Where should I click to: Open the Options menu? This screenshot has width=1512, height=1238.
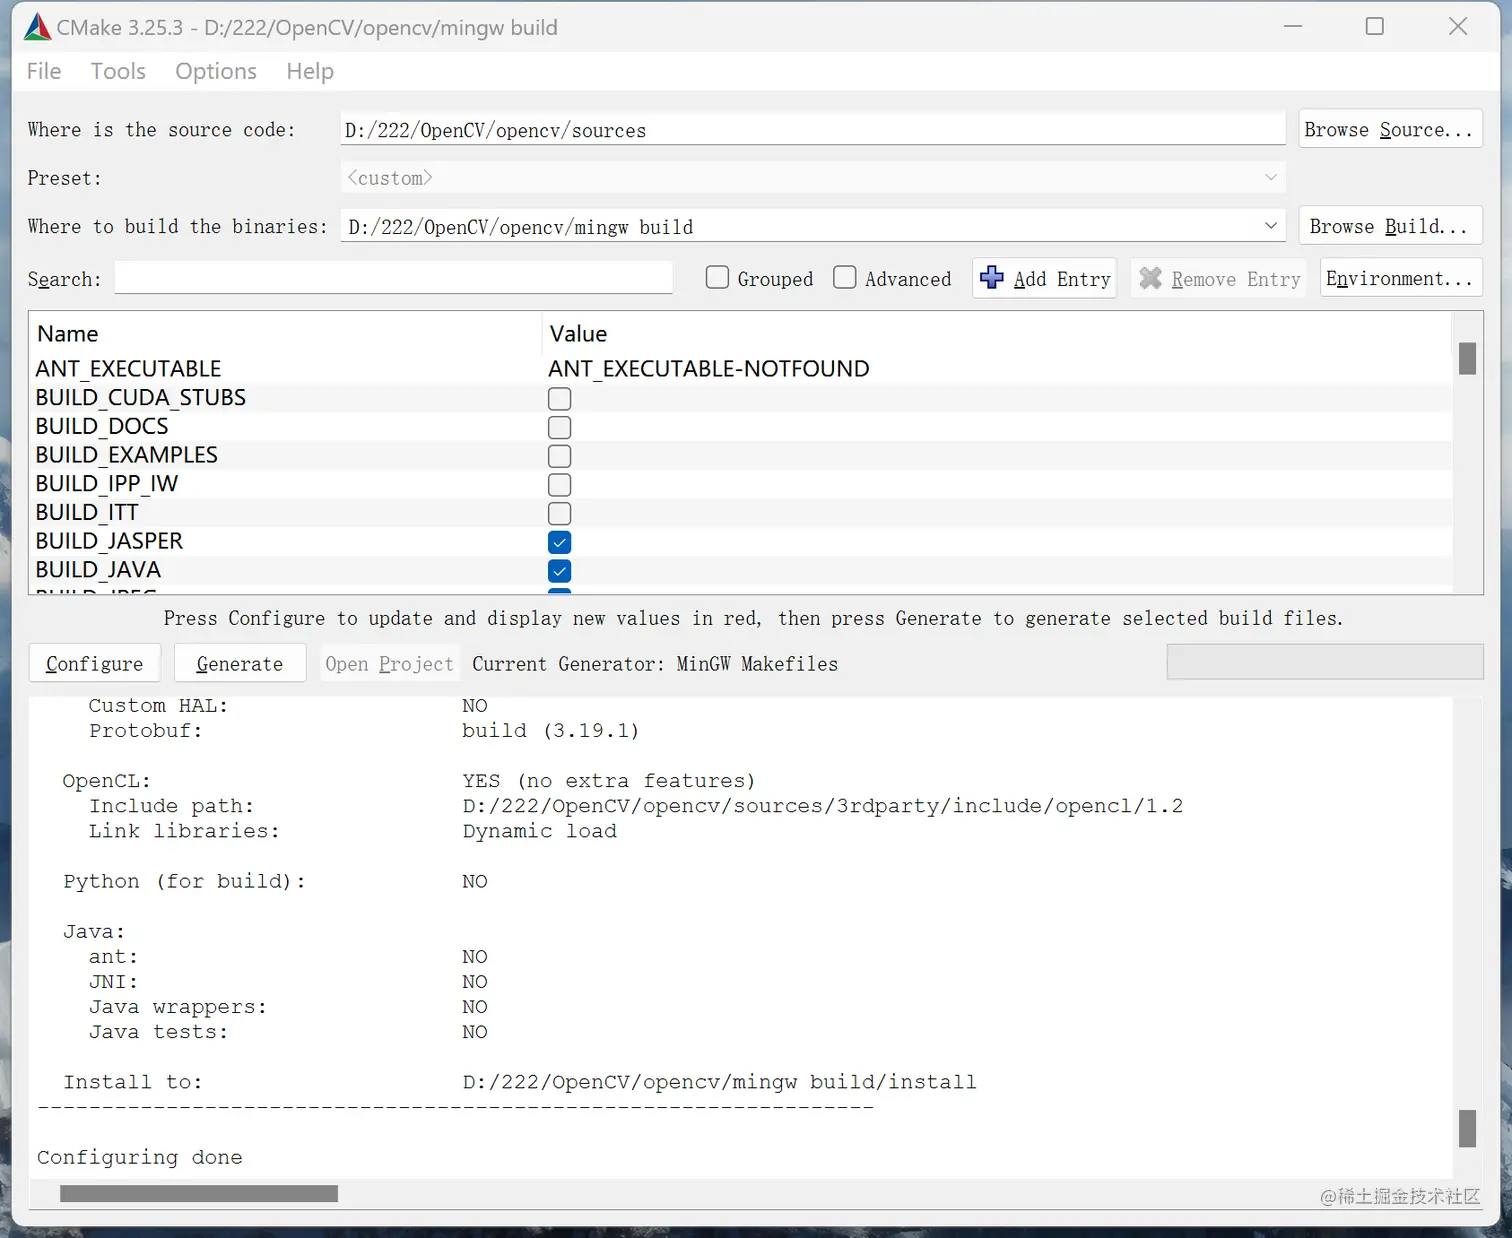(x=215, y=70)
